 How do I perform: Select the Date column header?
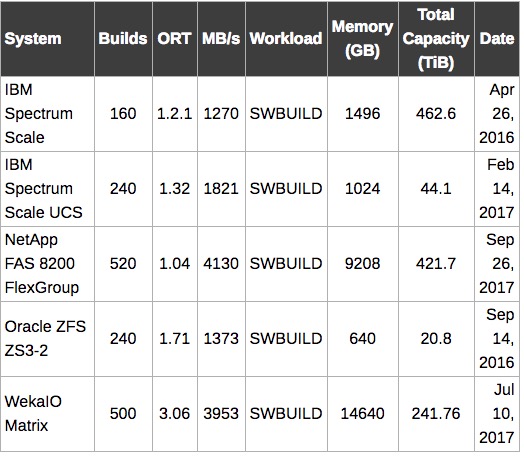[497, 39]
